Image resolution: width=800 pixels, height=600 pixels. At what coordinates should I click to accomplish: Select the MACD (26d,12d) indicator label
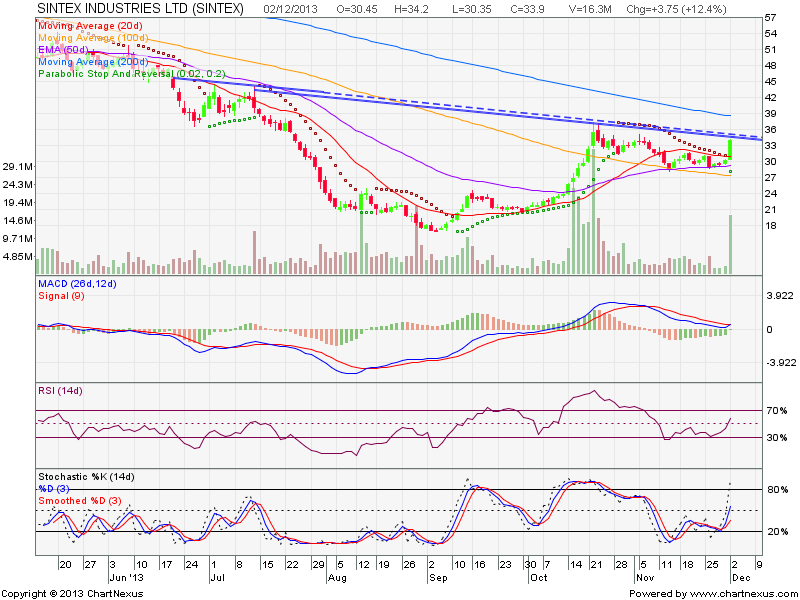point(77,284)
